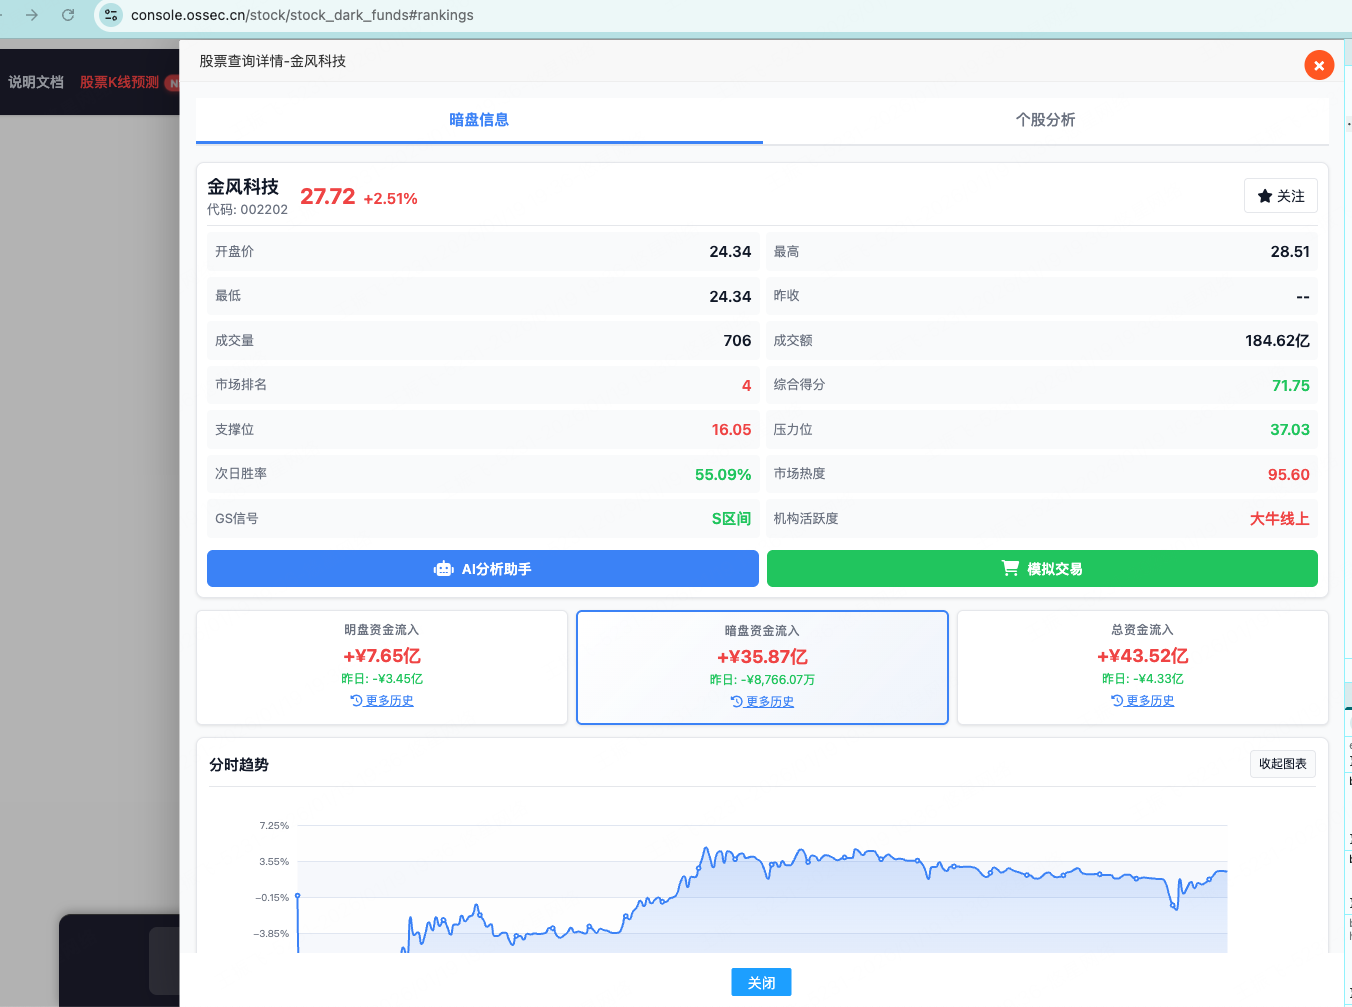Image resolution: width=1352 pixels, height=1007 pixels.
Task: Select the 总资金流入 card
Action: point(1143,667)
